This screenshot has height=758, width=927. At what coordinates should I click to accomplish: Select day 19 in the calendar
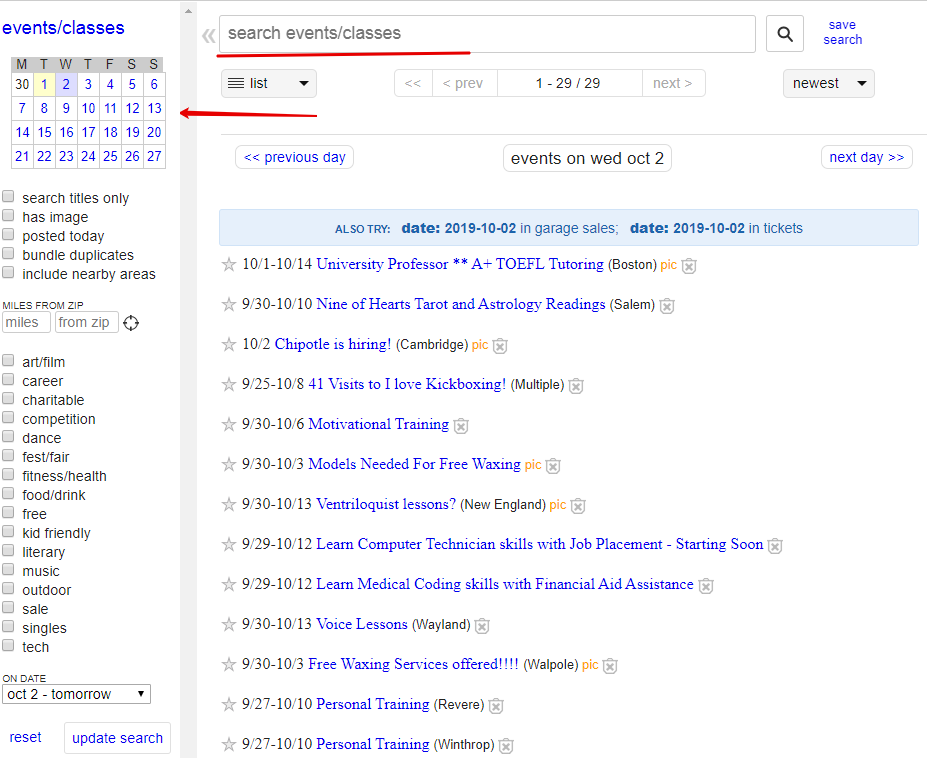point(132,132)
